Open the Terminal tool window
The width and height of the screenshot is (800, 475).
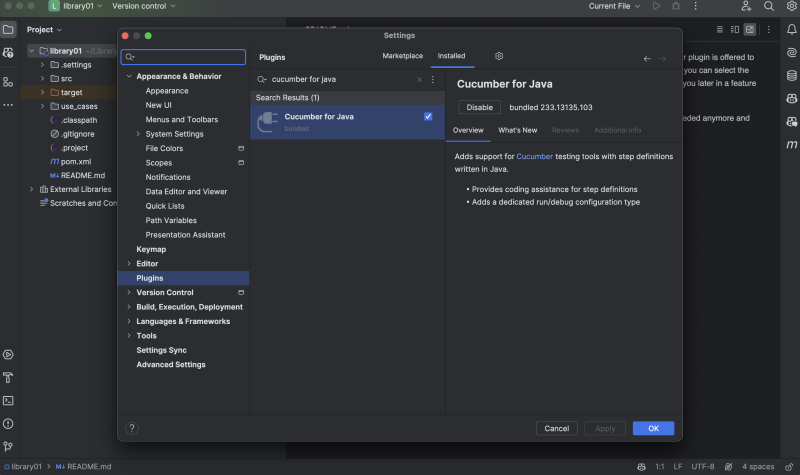coord(8,401)
